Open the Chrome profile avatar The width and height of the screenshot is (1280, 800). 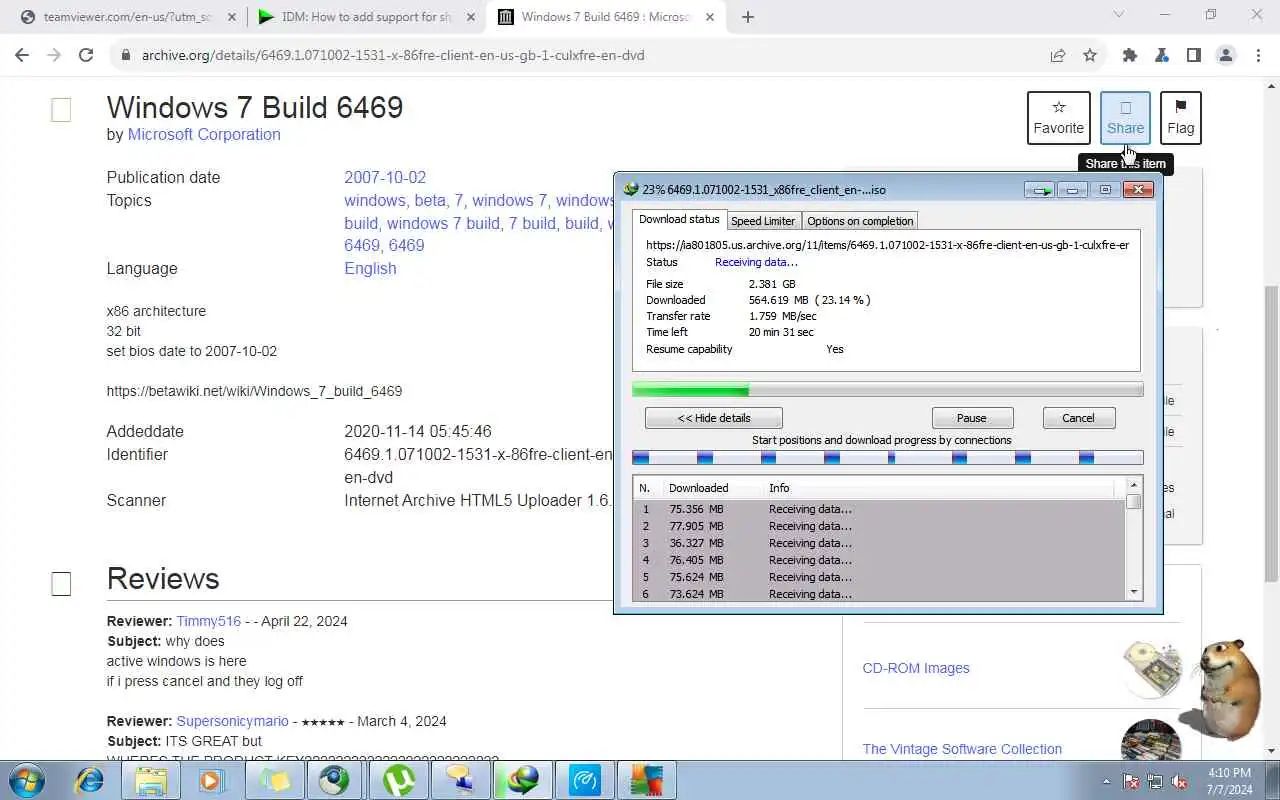click(x=1226, y=55)
